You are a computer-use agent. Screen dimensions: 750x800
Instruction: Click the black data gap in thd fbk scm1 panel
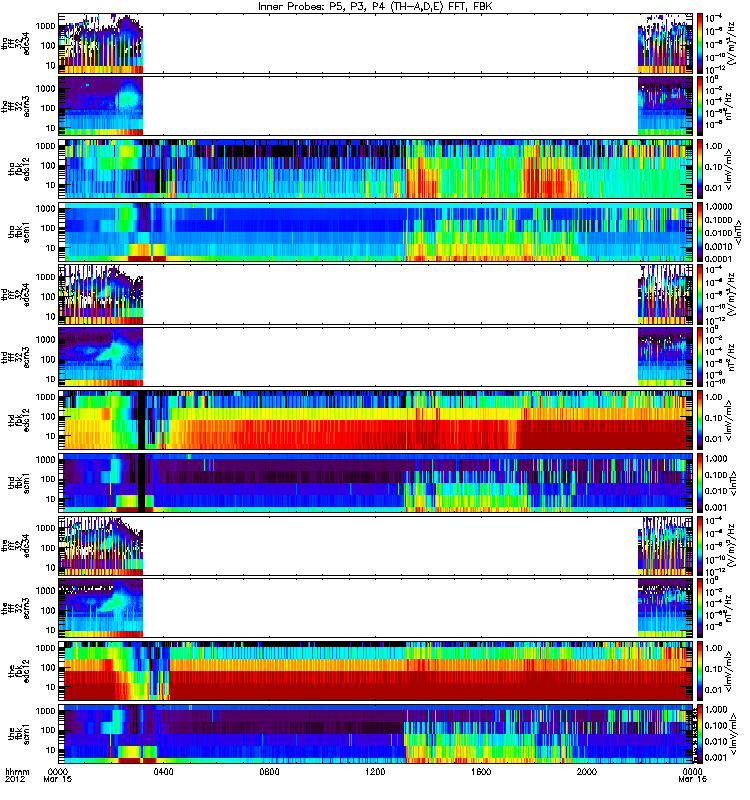pyautogui.click(x=141, y=483)
